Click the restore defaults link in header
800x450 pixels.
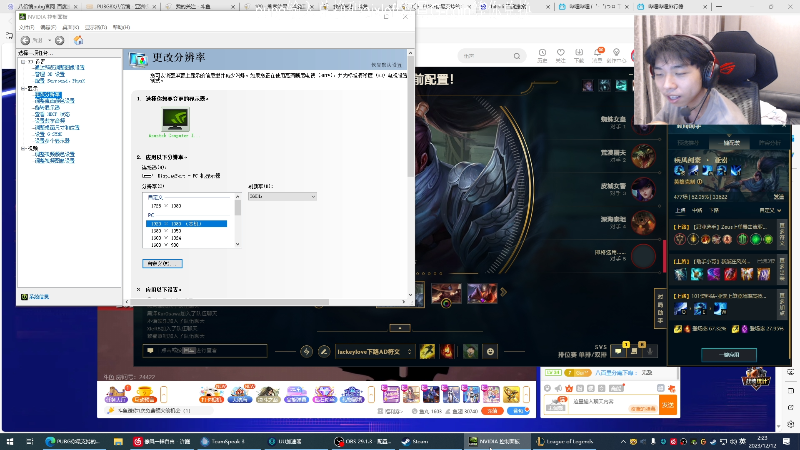tap(386, 65)
